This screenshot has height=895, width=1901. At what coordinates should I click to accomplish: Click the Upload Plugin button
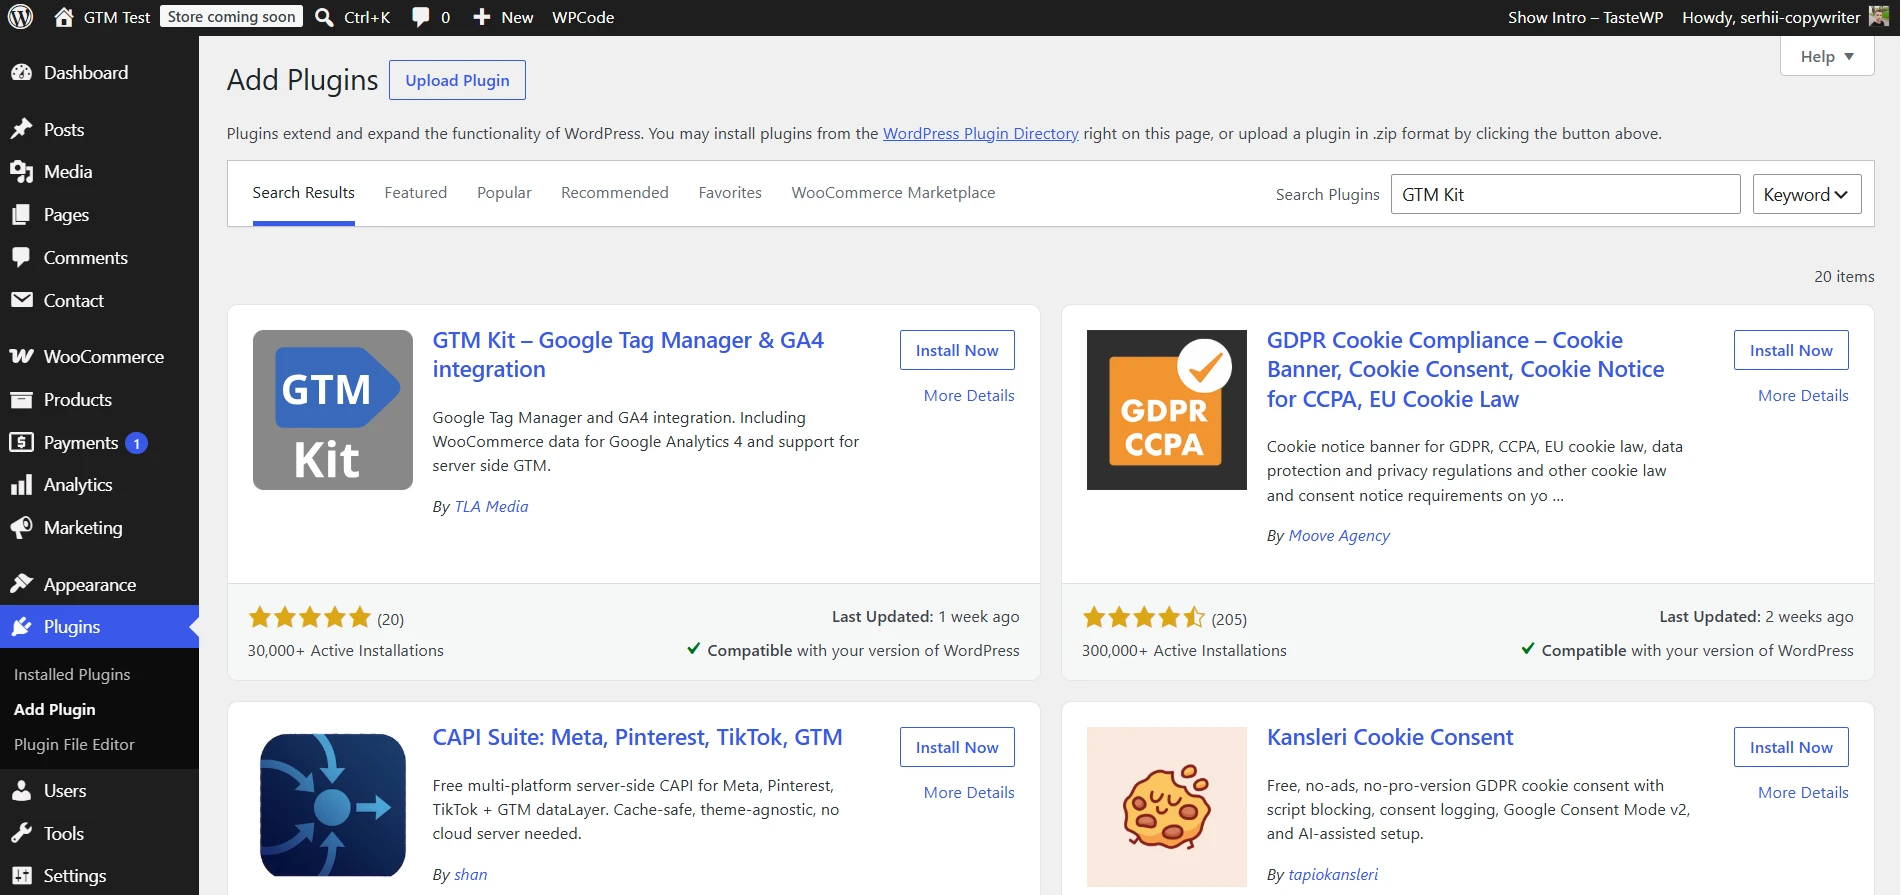(x=457, y=80)
